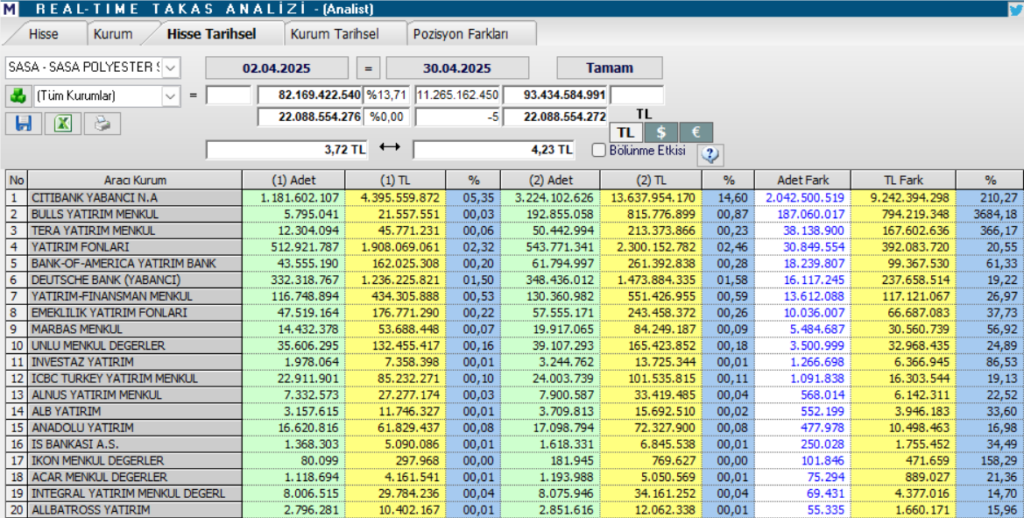The height and width of the screenshot is (518, 1024).
Task: Select the CITIBANK YABANCI N.A row
Action: (x=514, y=198)
